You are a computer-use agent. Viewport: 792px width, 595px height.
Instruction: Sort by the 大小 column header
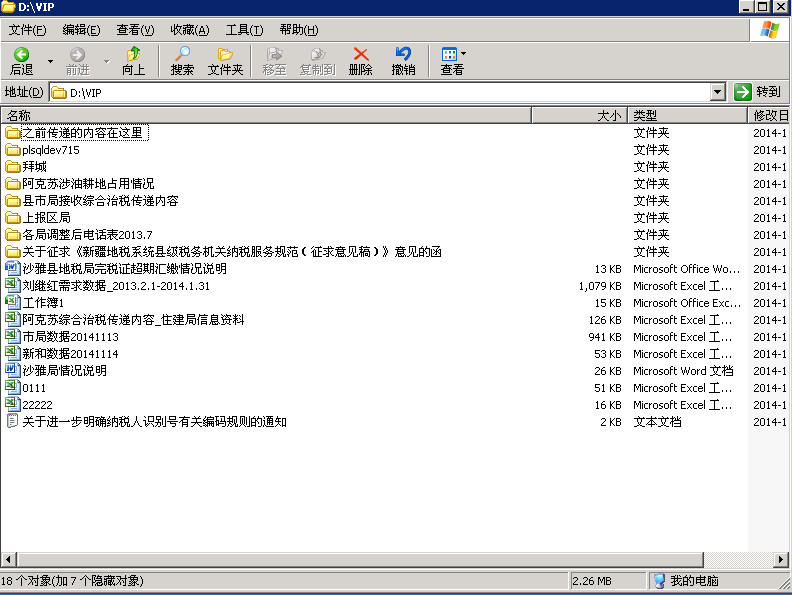[x=579, y=115]
